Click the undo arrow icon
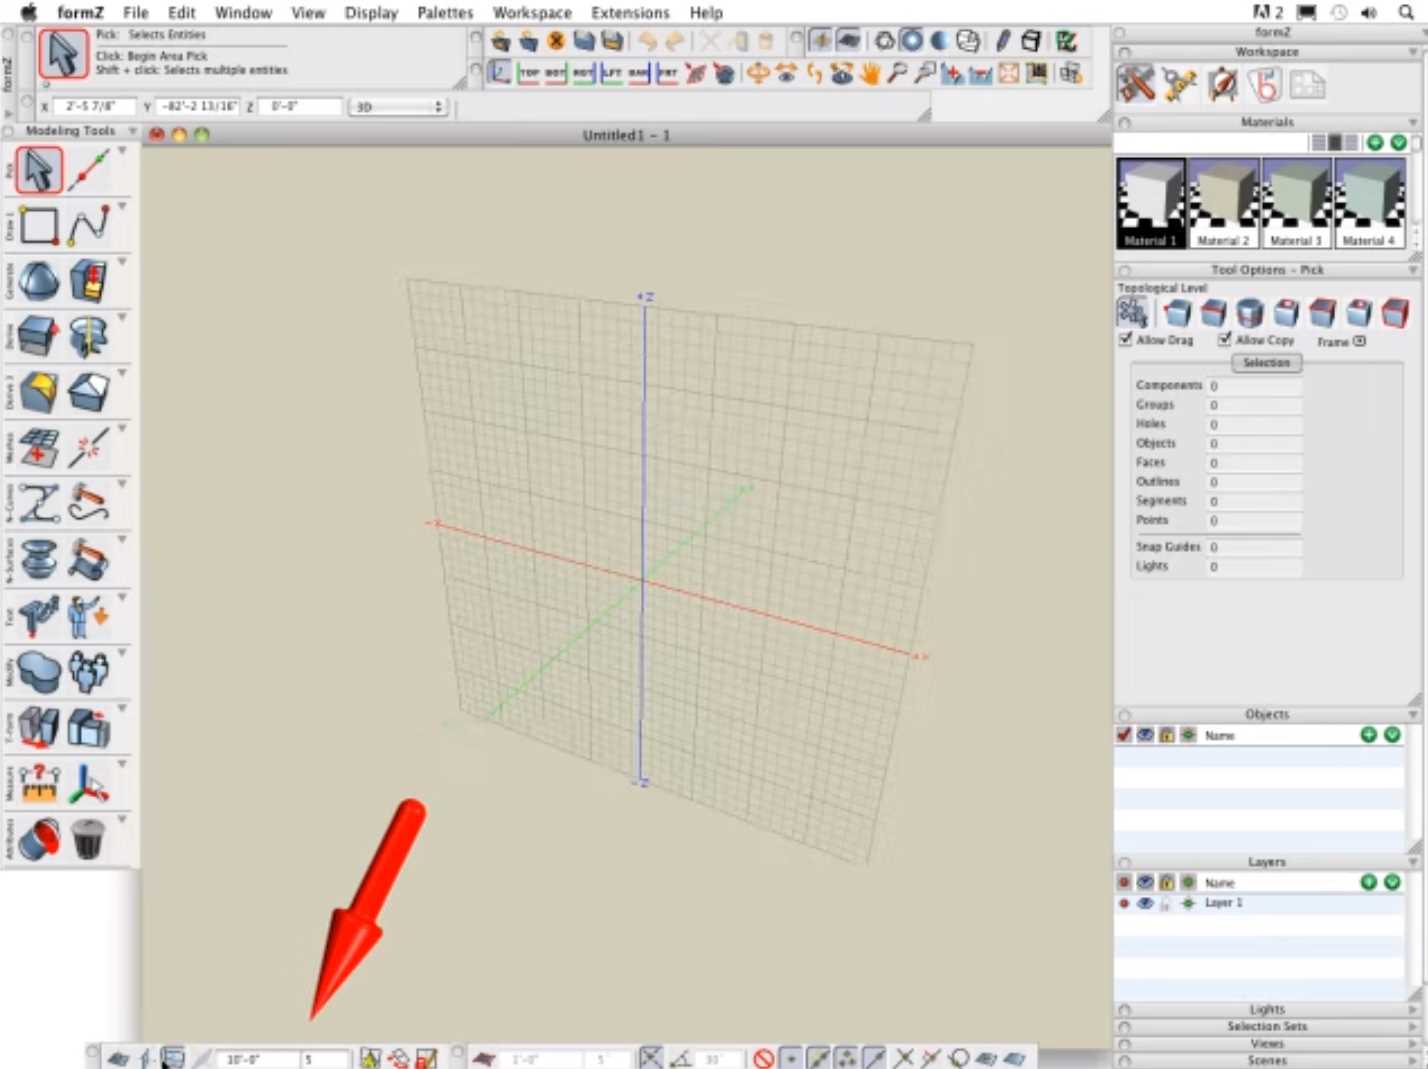1428x1069 pixels. coord(647,41)
